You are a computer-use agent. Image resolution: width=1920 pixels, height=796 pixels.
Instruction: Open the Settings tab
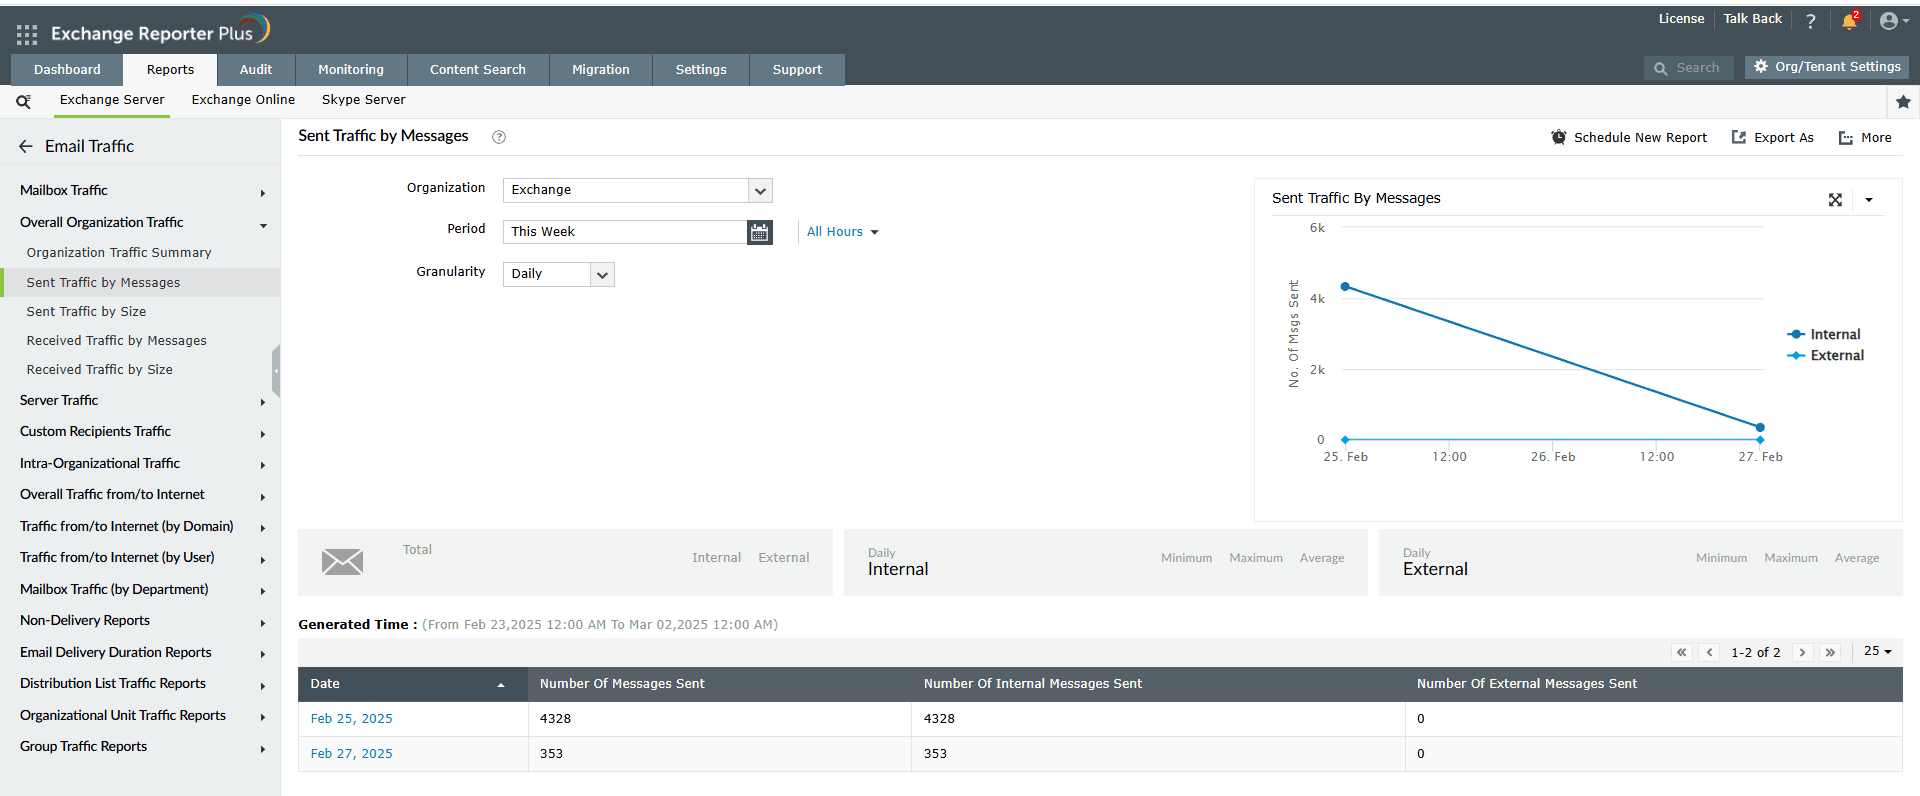[701, 70]
